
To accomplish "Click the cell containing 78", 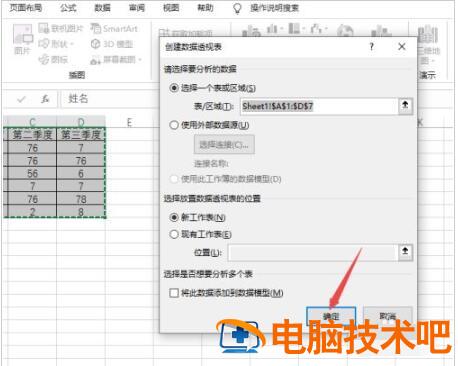I will click(81, 199).
